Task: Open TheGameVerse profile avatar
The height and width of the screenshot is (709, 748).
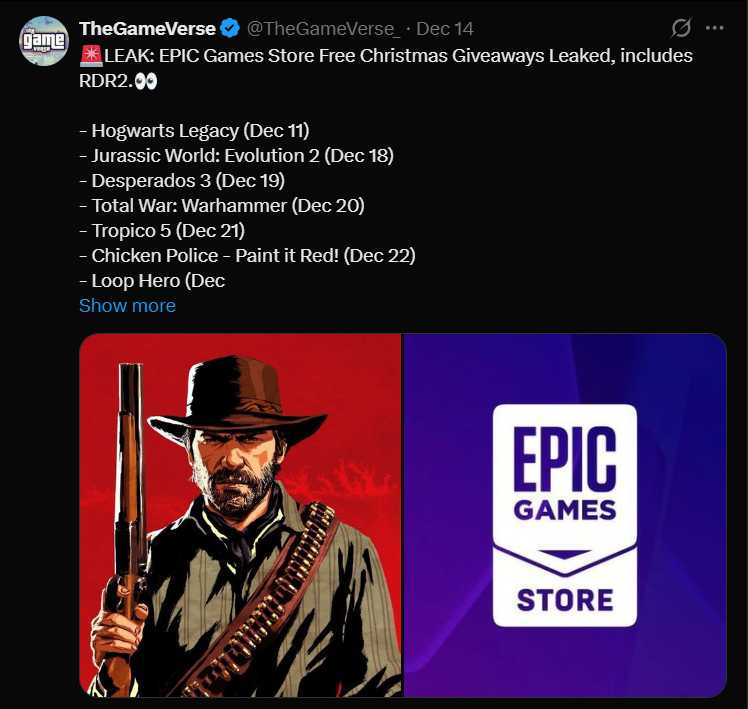Action: pyautogui.click(x=44, y=41)
